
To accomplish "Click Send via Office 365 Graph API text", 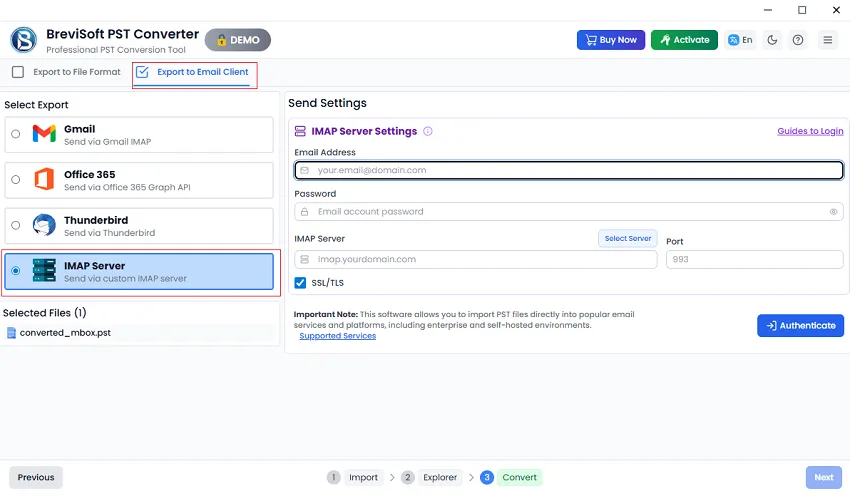I will tap(127, 187).
